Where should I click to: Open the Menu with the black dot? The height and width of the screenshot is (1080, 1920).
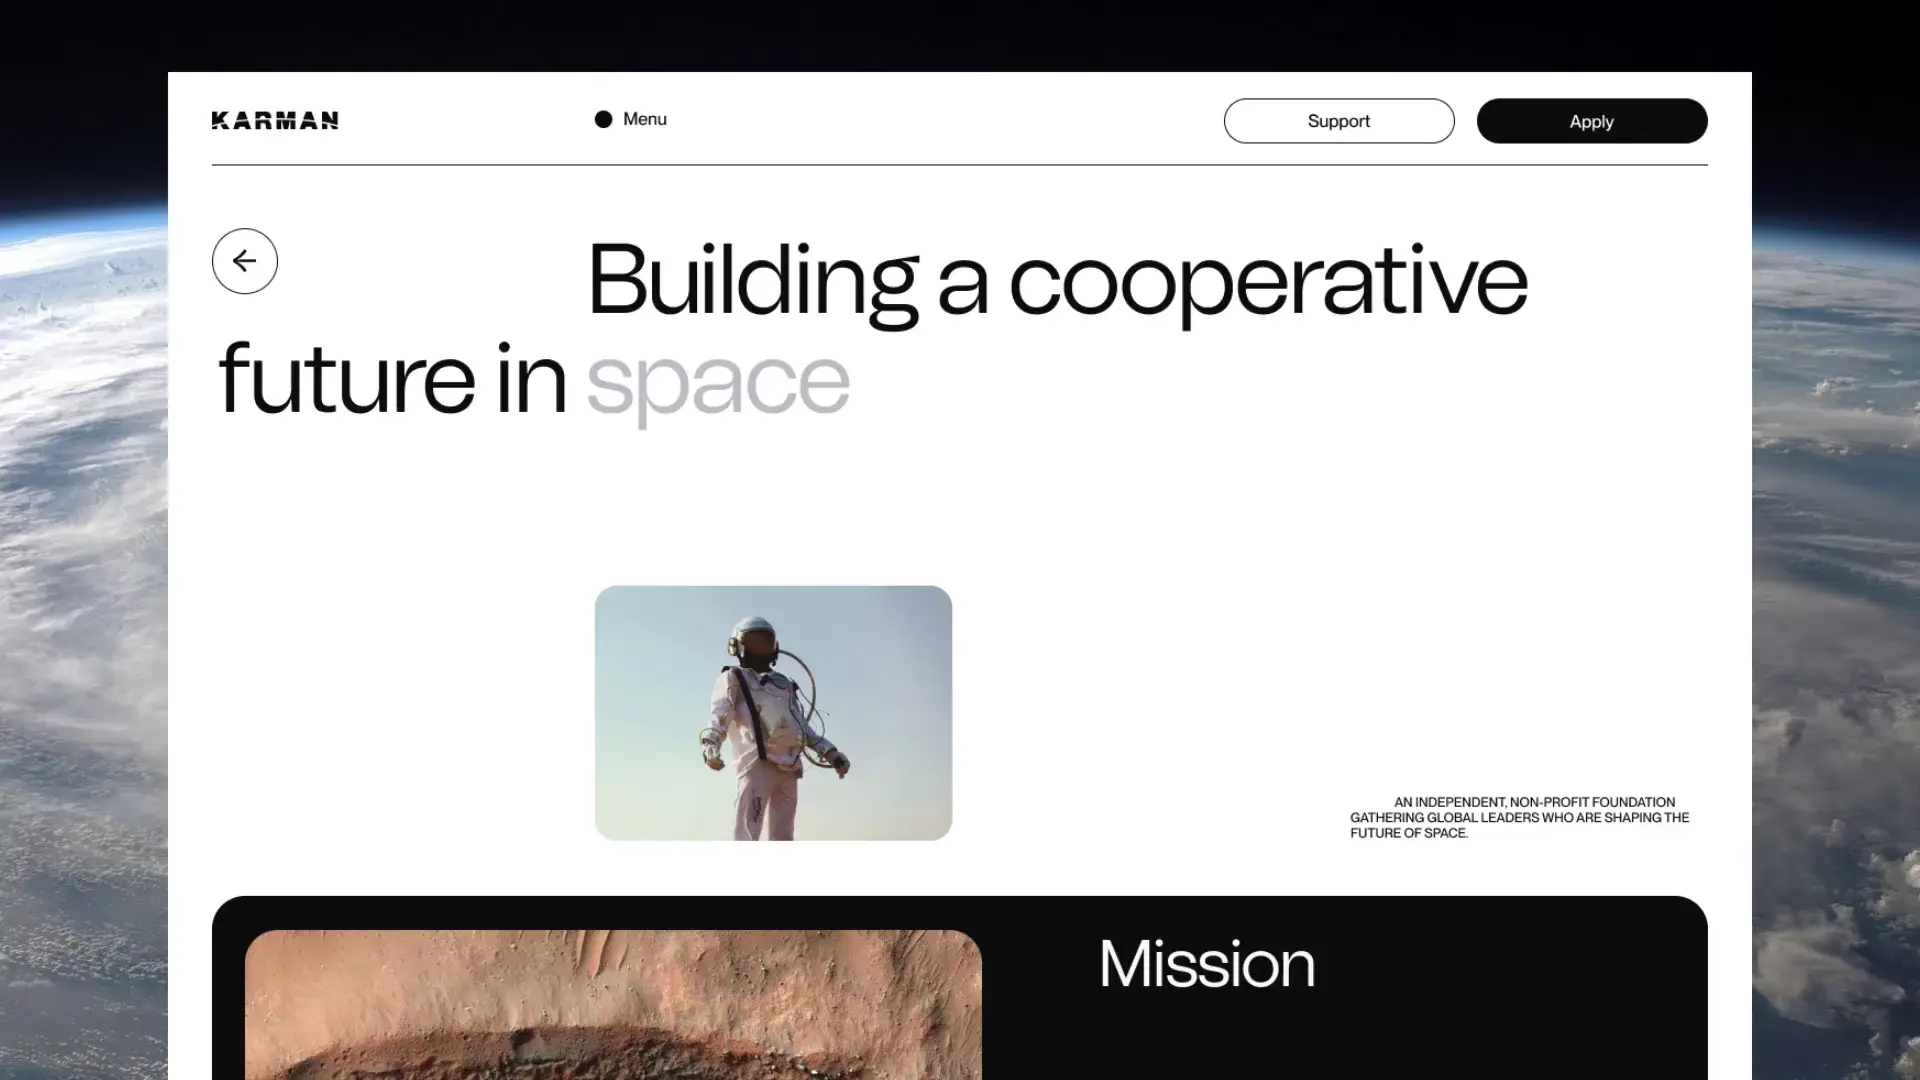pos(631,119)
